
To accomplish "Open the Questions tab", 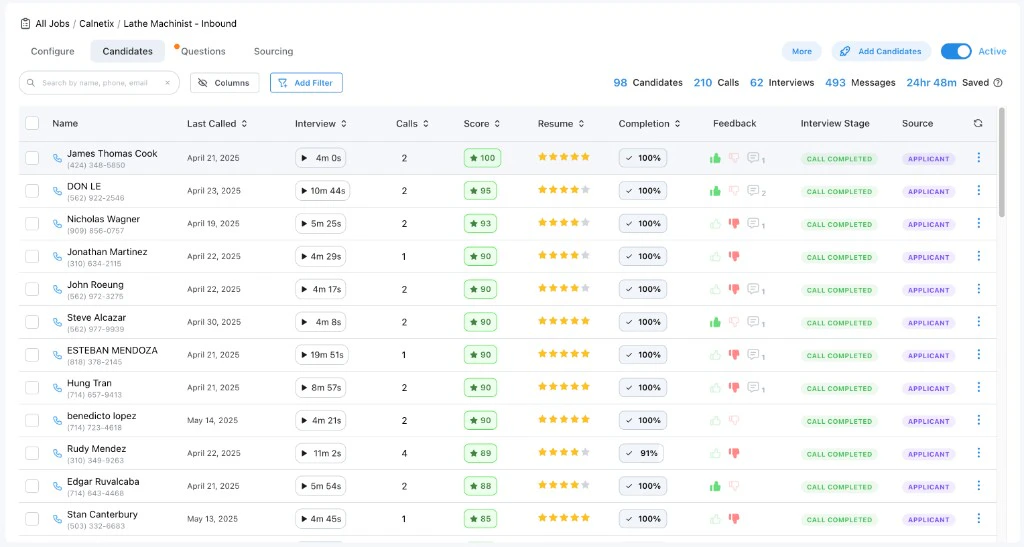I will click(x=202, y=51).
